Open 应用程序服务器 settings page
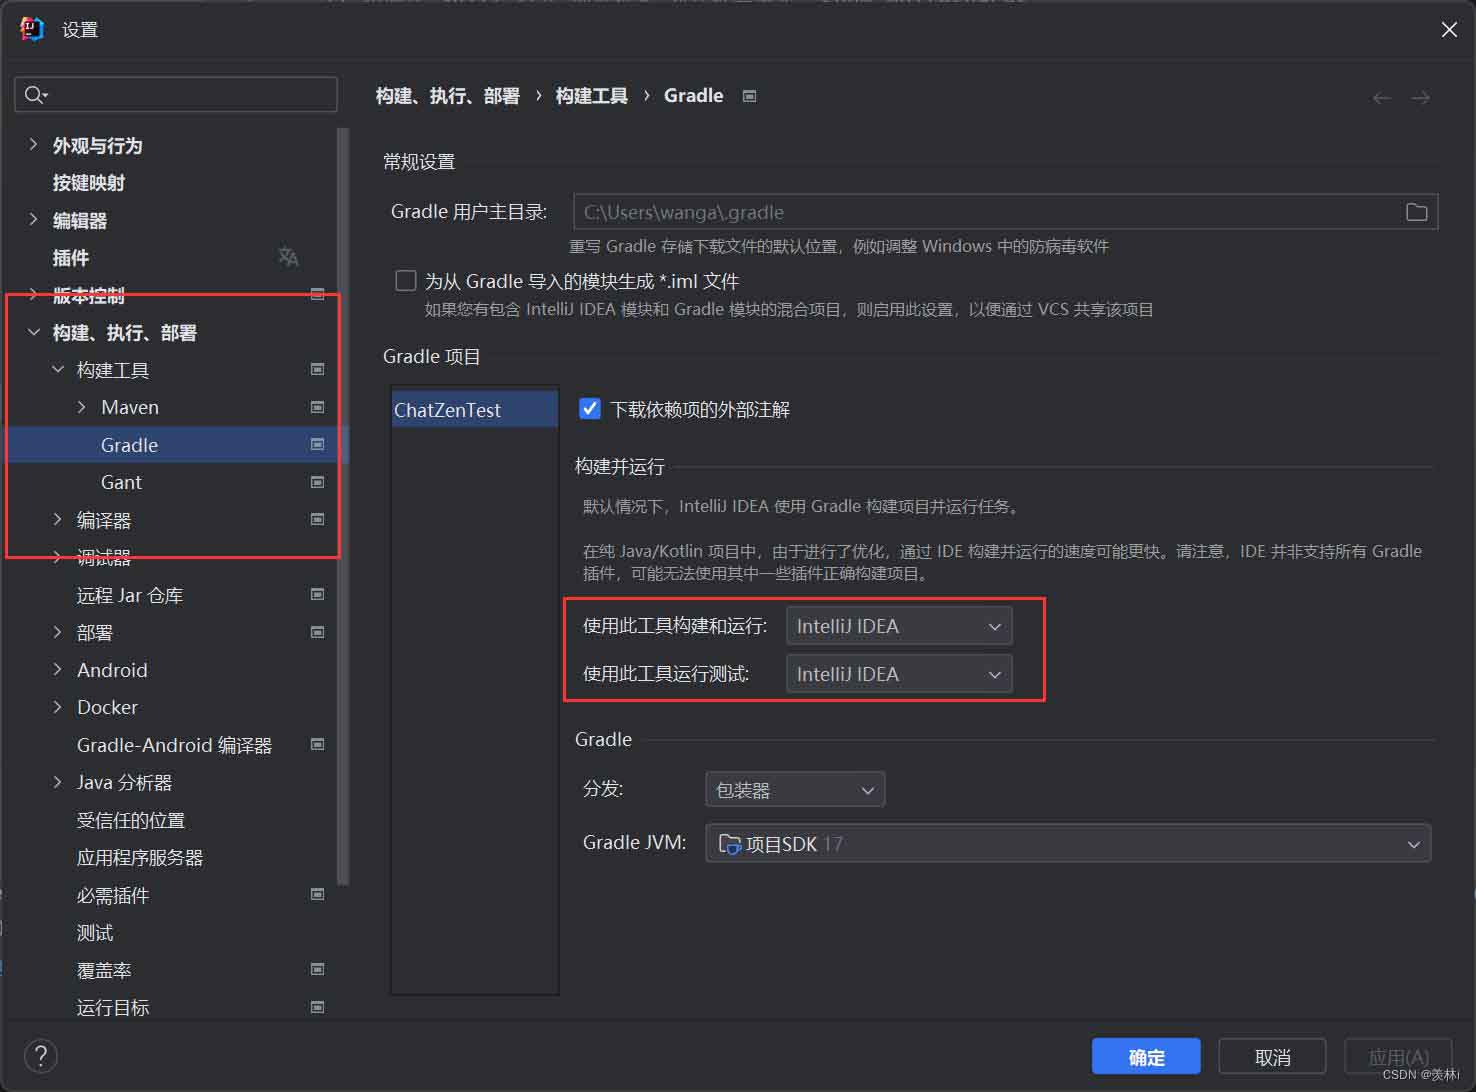 click(140, 858)
